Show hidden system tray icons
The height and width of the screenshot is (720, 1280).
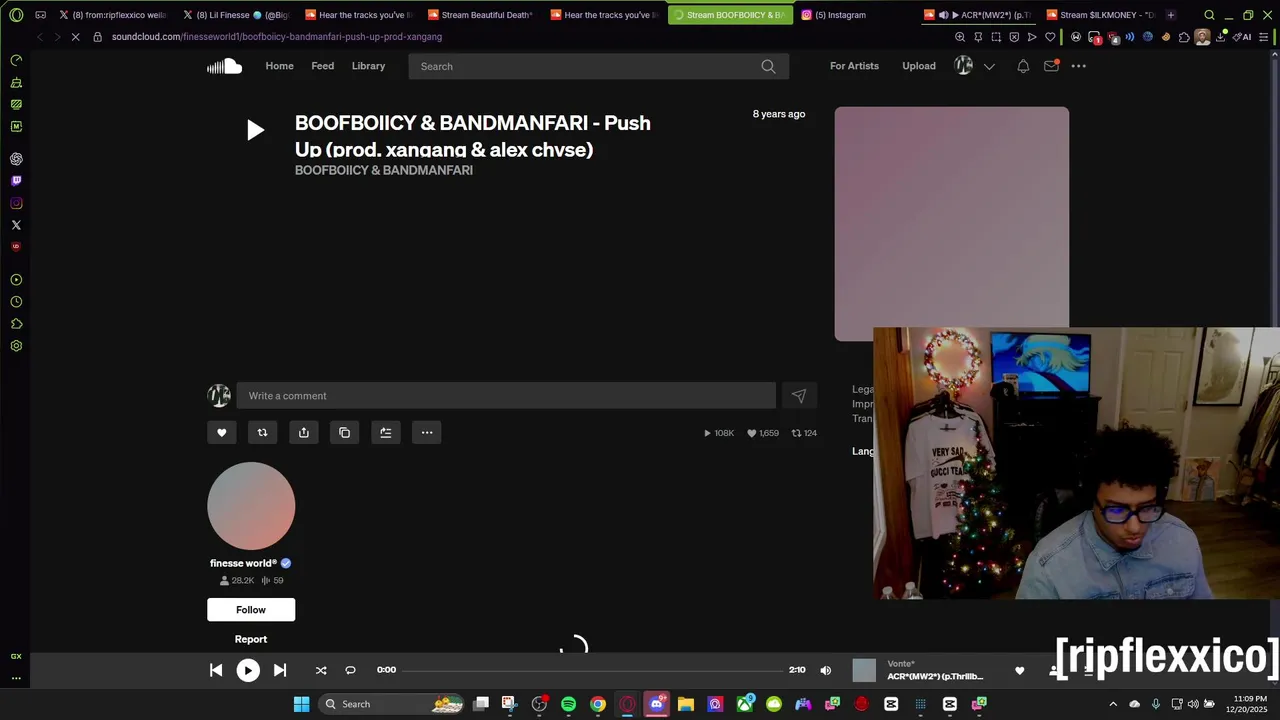pos(1113,704)
